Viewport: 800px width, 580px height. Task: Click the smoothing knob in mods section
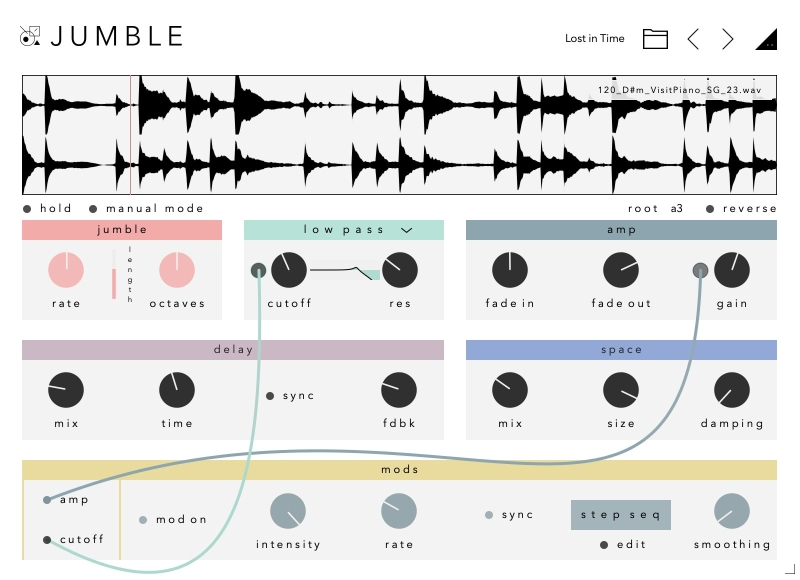pos(732,510)
